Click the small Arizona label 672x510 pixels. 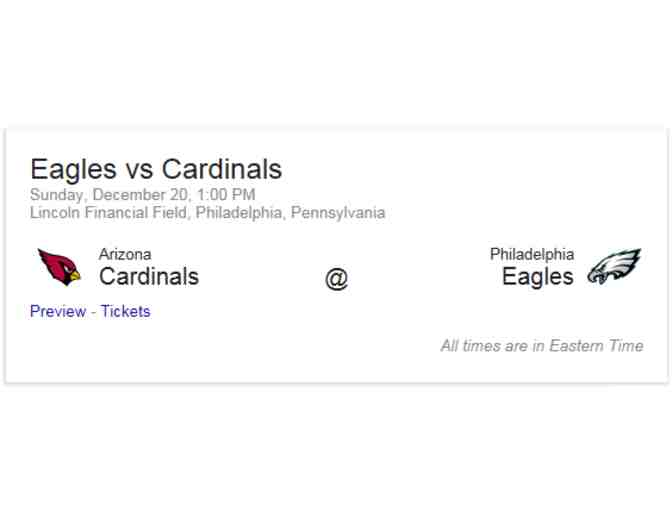[125, 254]
